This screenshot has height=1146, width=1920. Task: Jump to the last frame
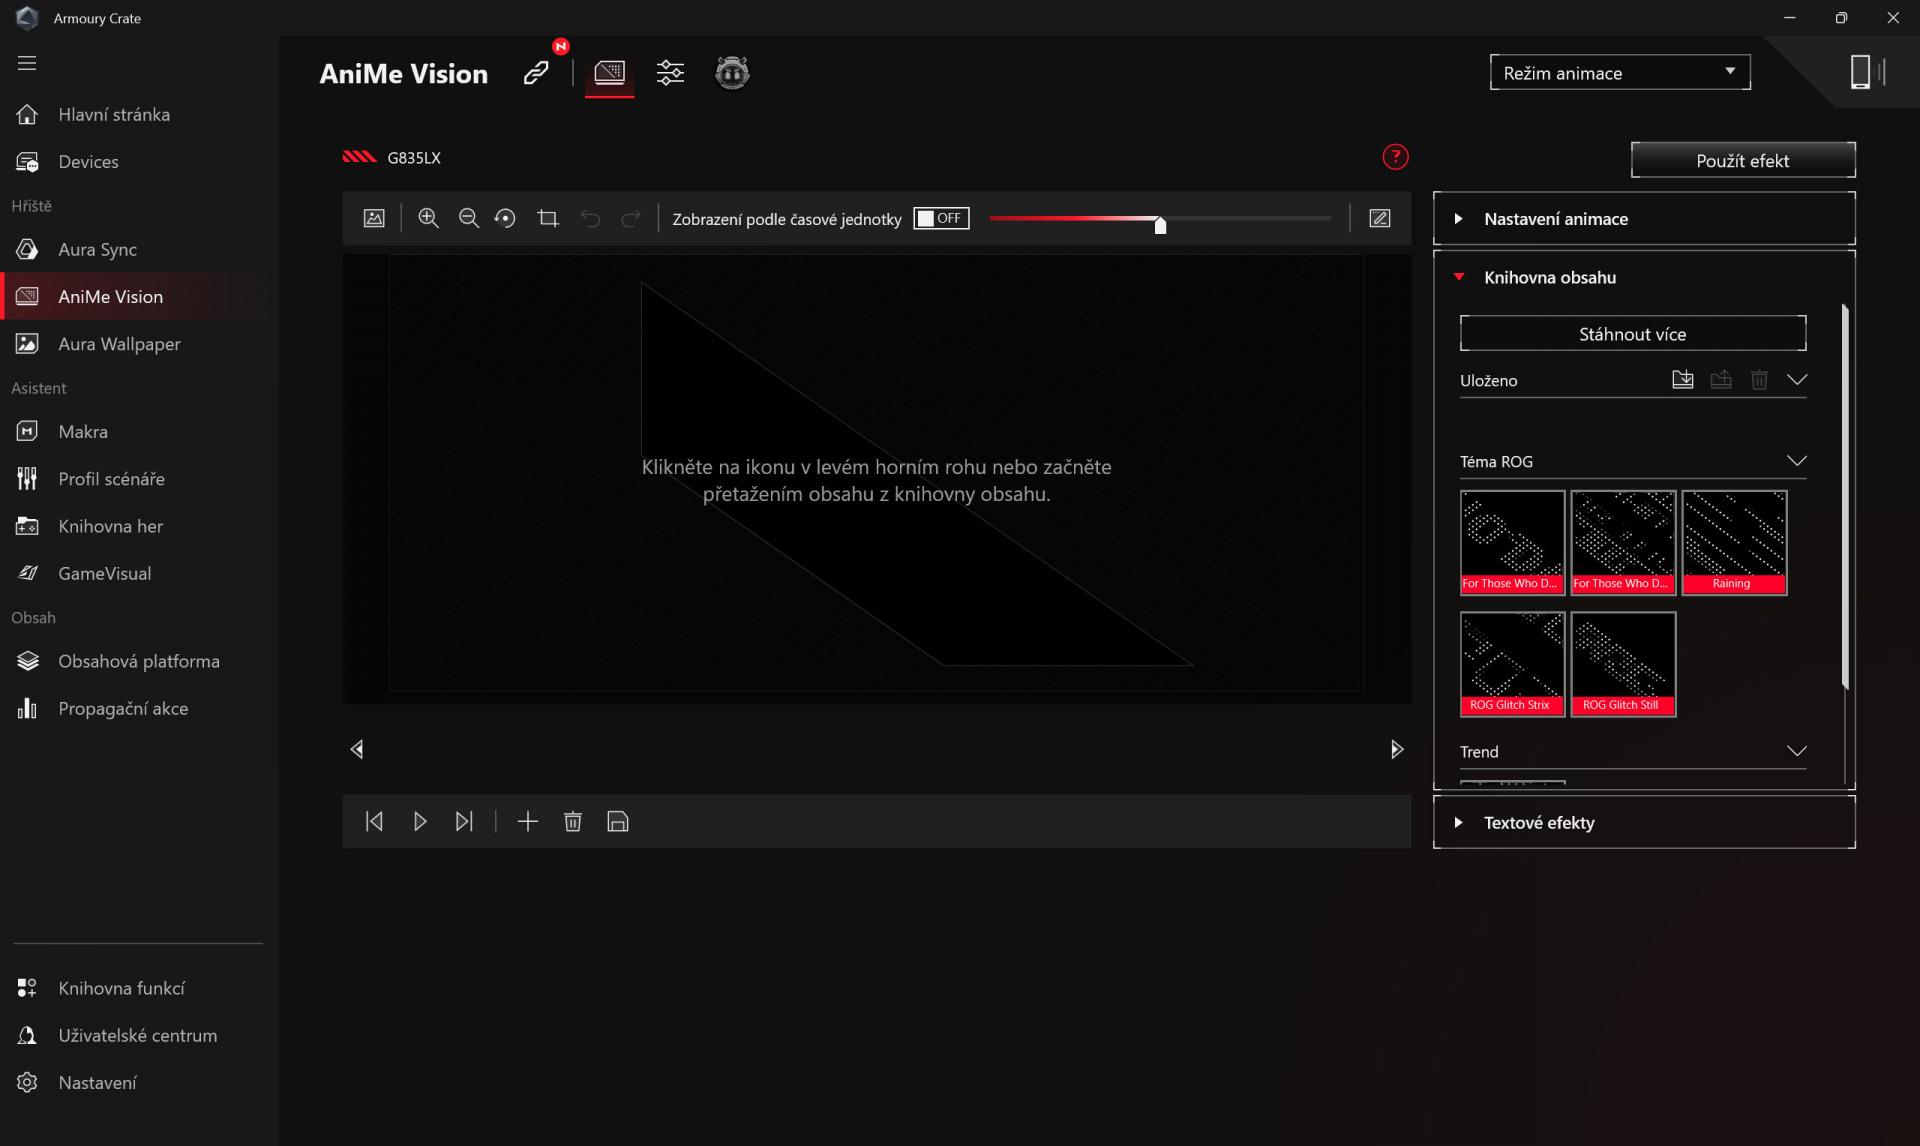464,821
